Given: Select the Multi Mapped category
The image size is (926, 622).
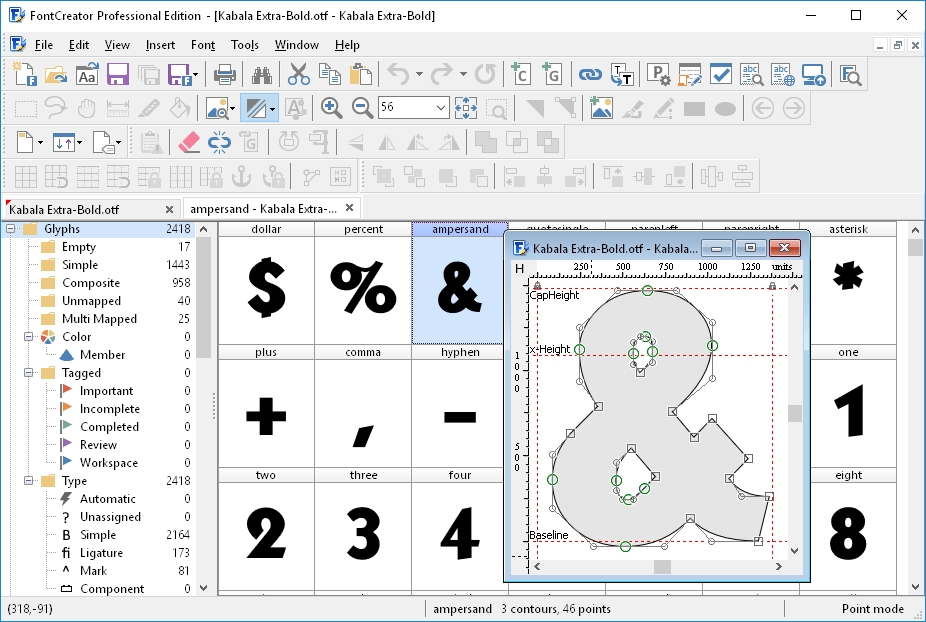Looking at the screenshot, I should 99,319.
